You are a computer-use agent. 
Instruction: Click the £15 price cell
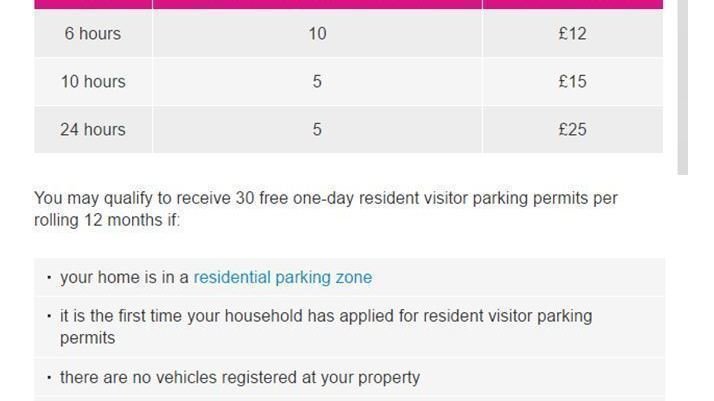[x=572, y=81]
